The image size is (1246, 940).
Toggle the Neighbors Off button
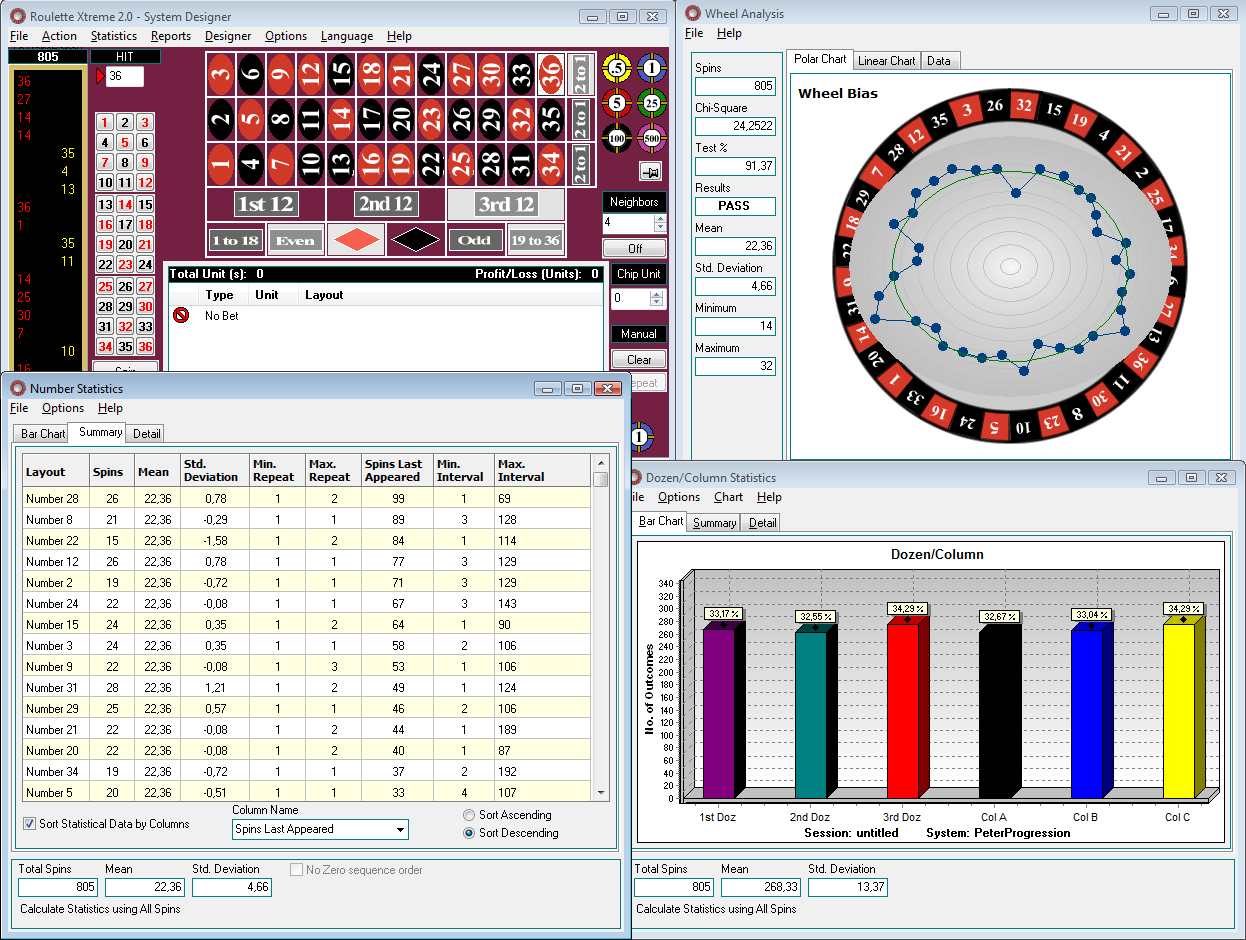(634, 248)
